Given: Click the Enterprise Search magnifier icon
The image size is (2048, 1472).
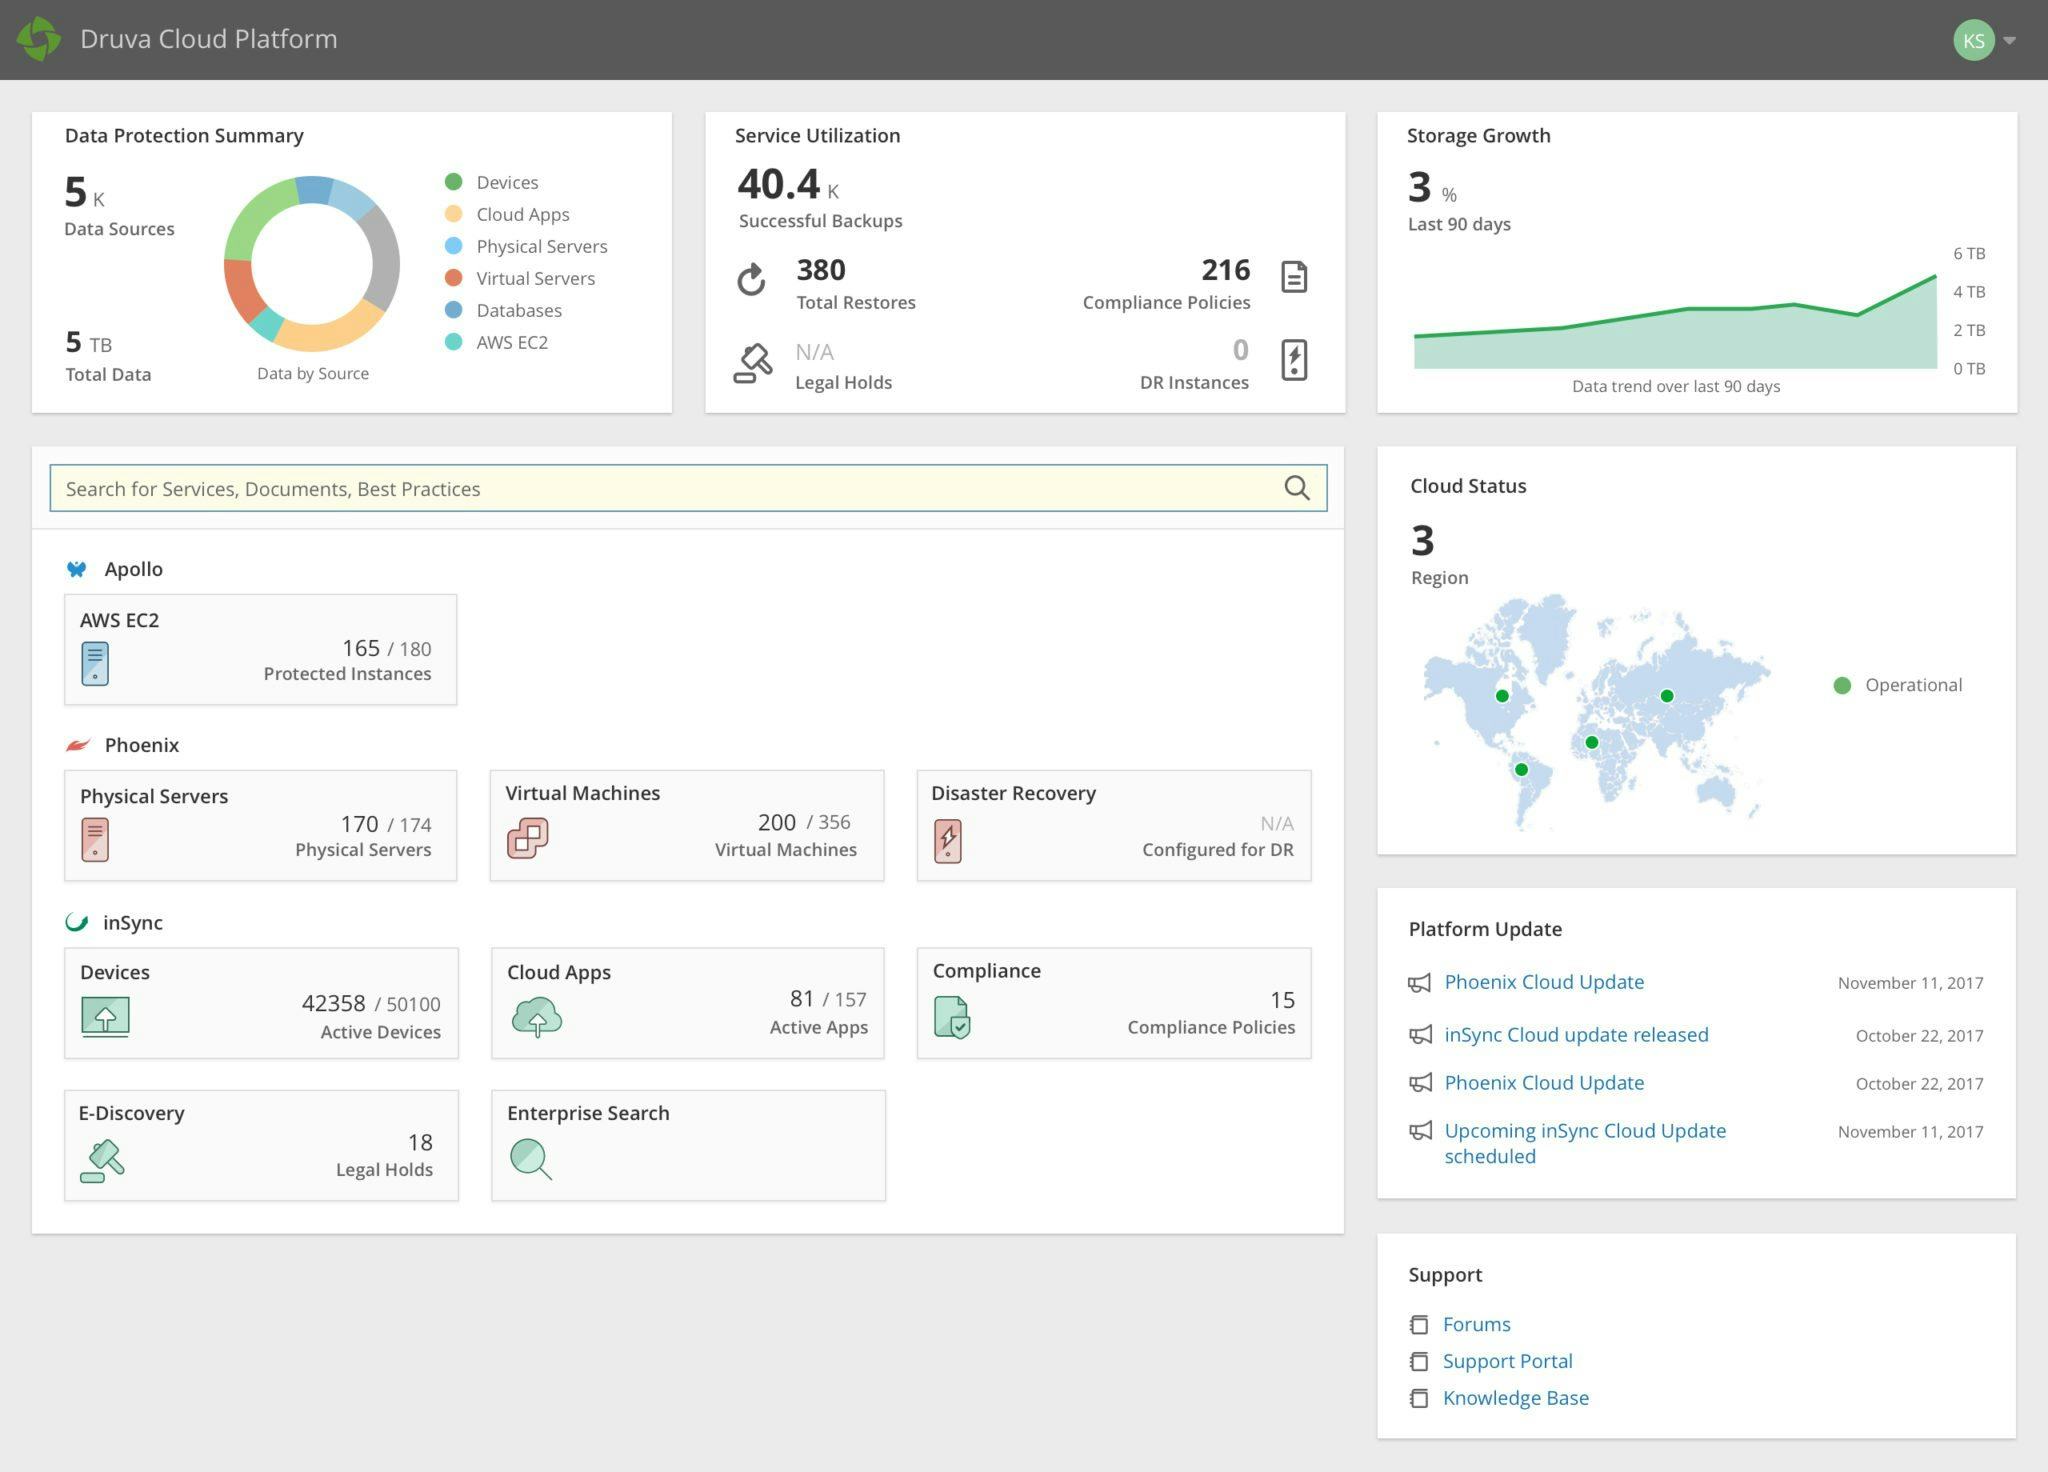Looking at the screenshot, I should click(530, 1157).
